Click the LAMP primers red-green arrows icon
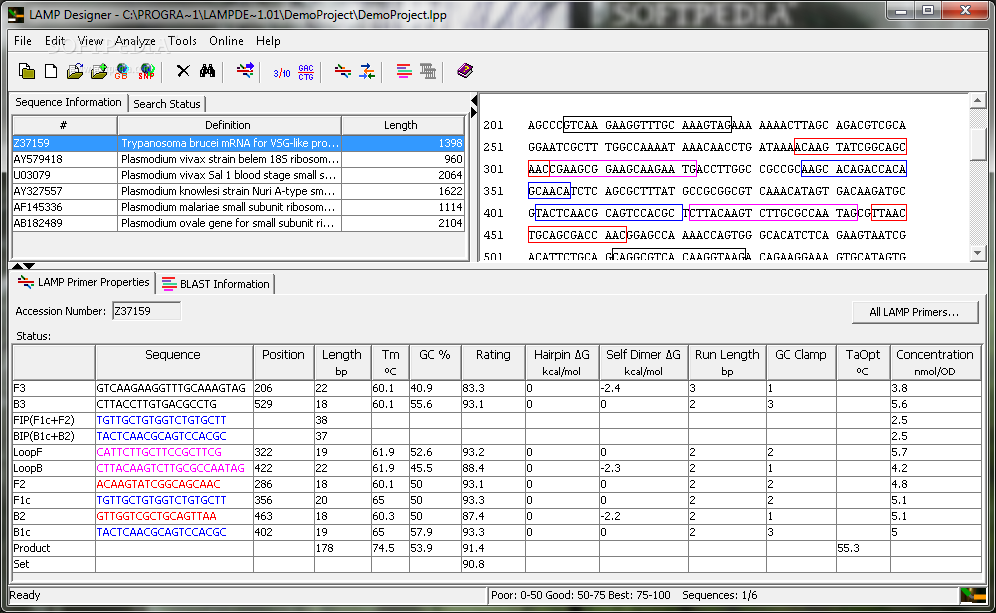Image resolution: width=996 pixels, height=613 pixels. [x=343, y=71]
